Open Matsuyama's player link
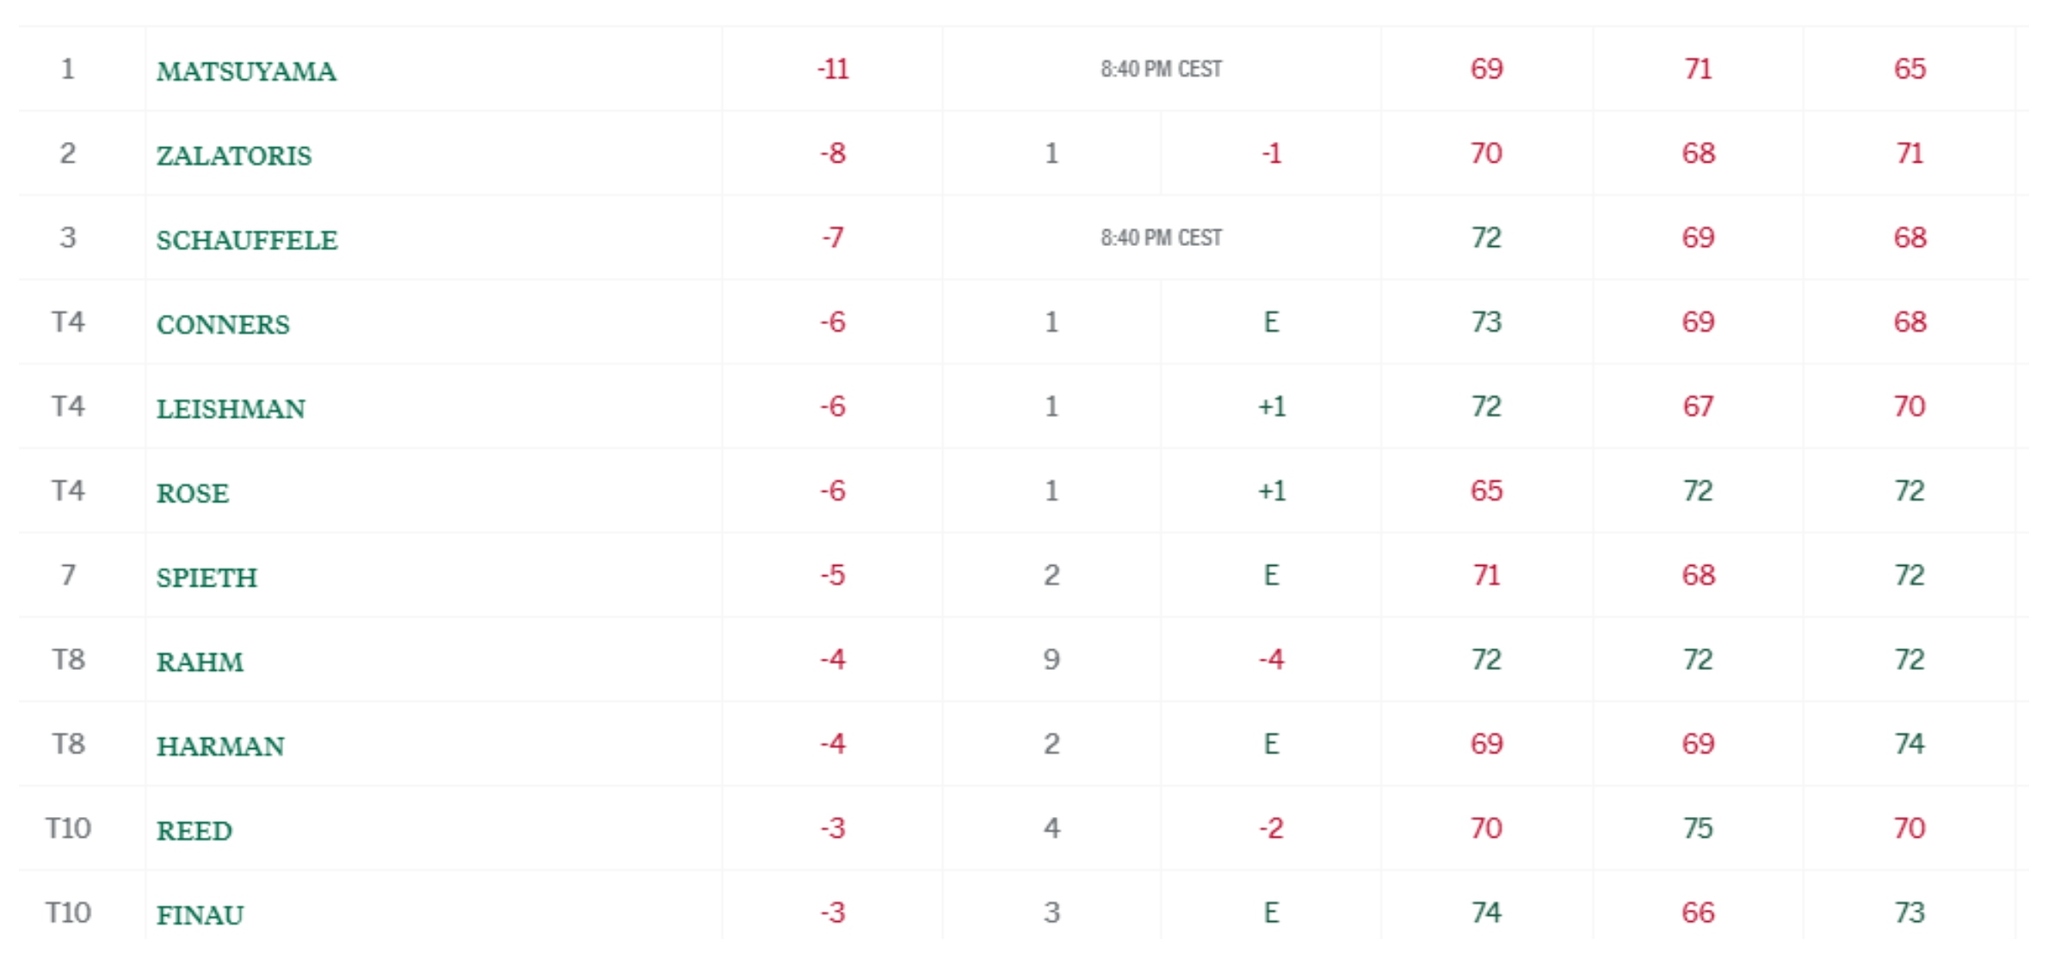Viewport: 2048px width, 958px height. click(x=246, y=71)
